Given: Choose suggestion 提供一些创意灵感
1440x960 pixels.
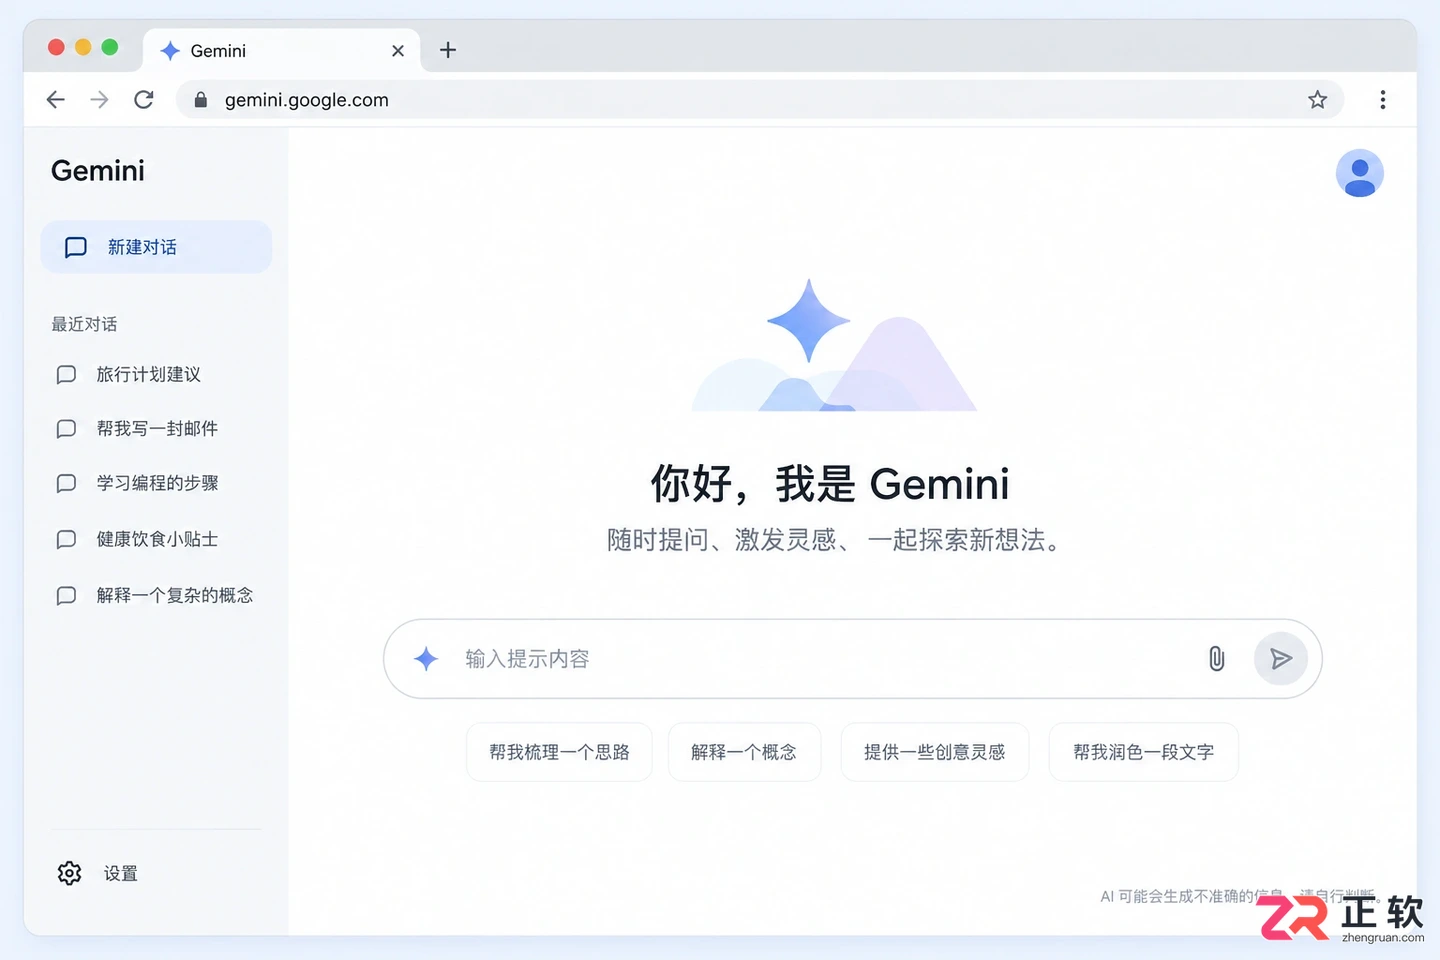Looking at the screenshot, I should 934,752.
